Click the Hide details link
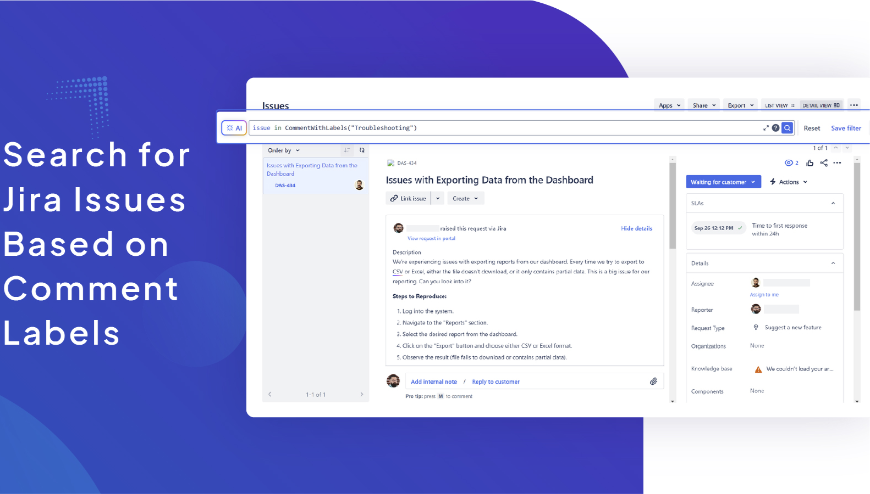The image size is (870, 494). 636,228
